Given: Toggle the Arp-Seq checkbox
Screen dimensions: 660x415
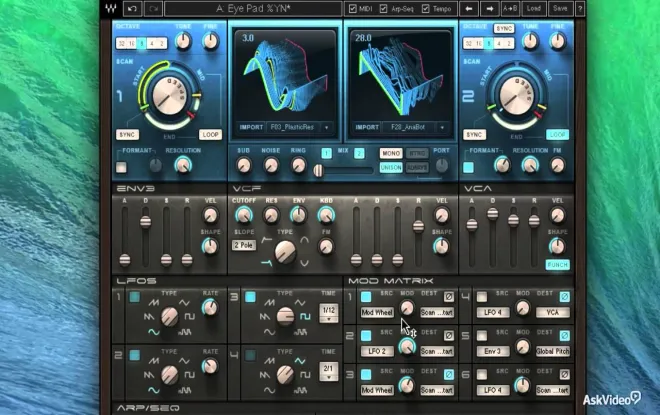Looking at the screenshot, I should (x=383, y=8).
